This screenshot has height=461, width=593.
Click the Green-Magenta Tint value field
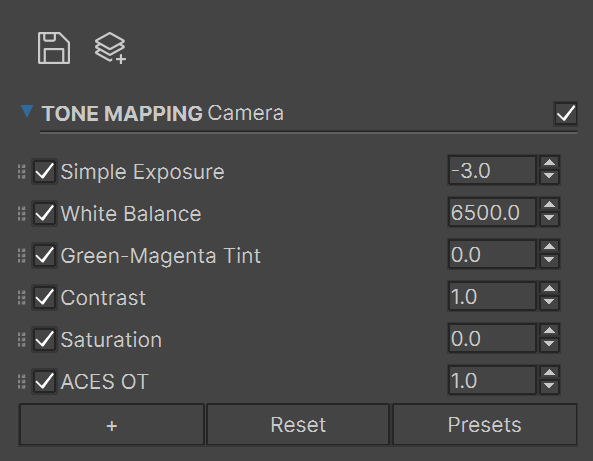click(492, 254)
